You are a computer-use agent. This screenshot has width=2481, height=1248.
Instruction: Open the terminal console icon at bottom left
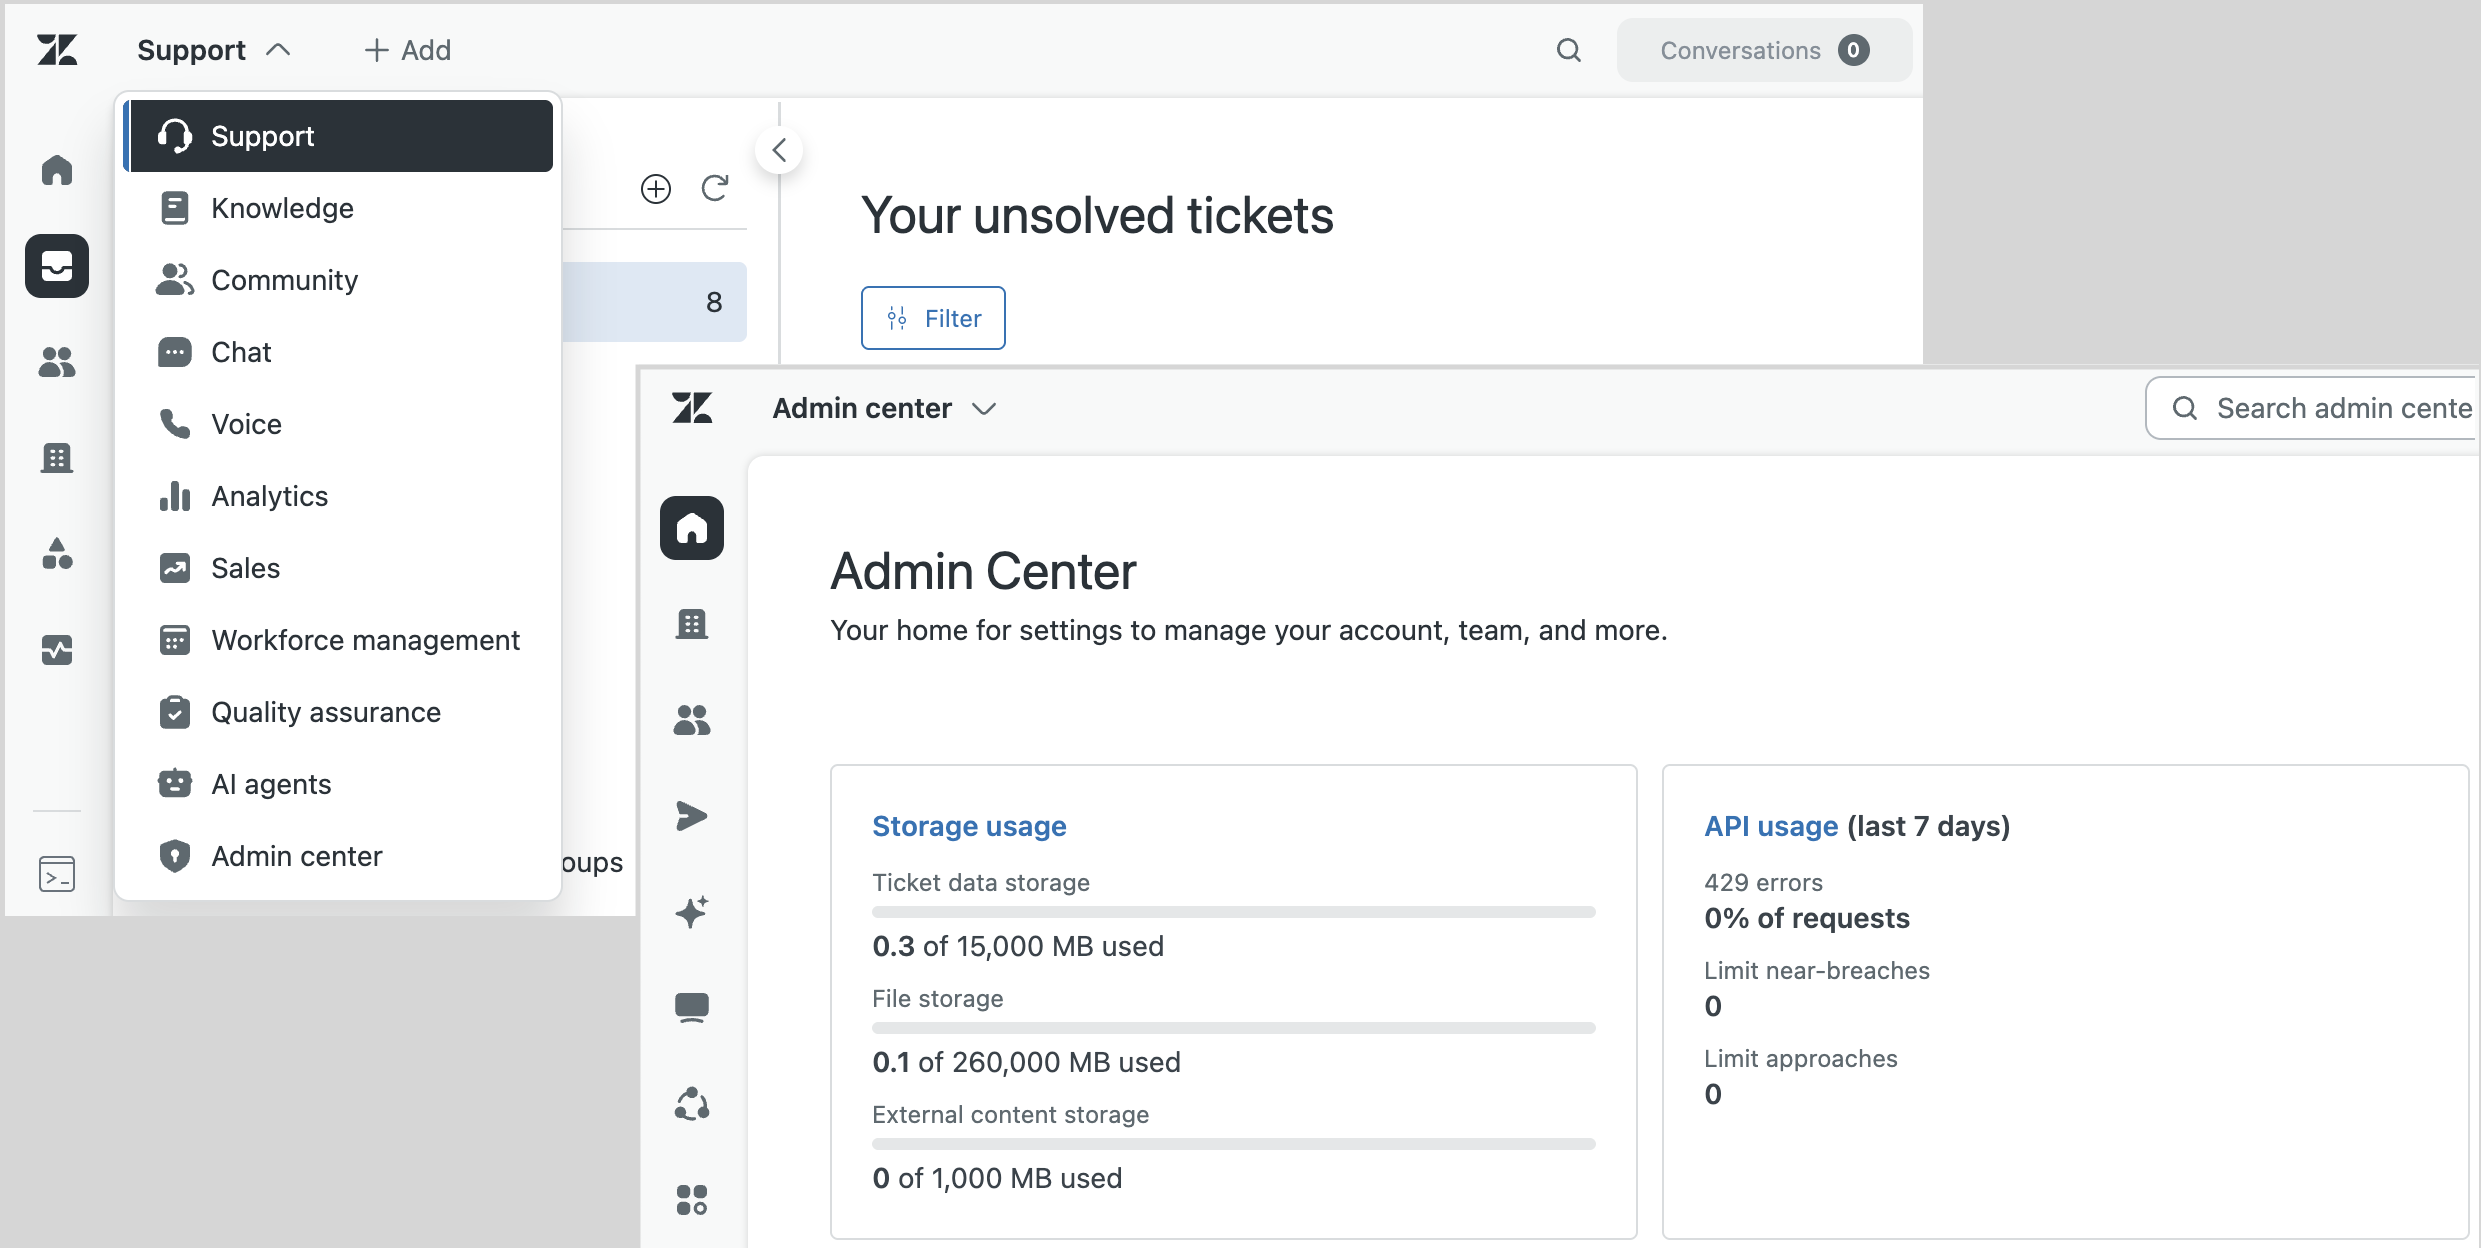(x=57, y=874)
